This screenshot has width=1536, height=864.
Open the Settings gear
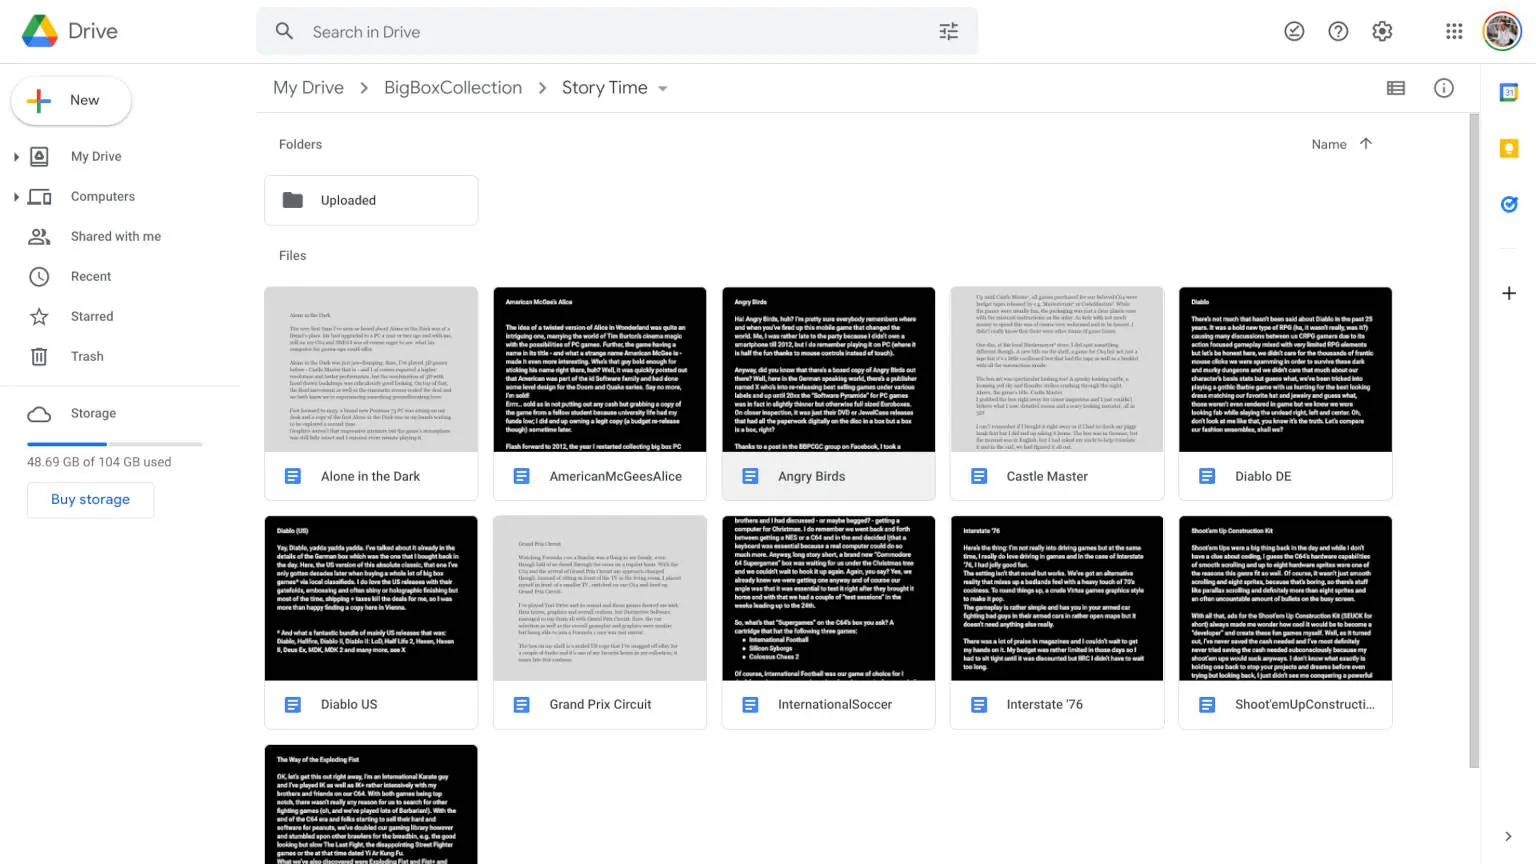1382,32
